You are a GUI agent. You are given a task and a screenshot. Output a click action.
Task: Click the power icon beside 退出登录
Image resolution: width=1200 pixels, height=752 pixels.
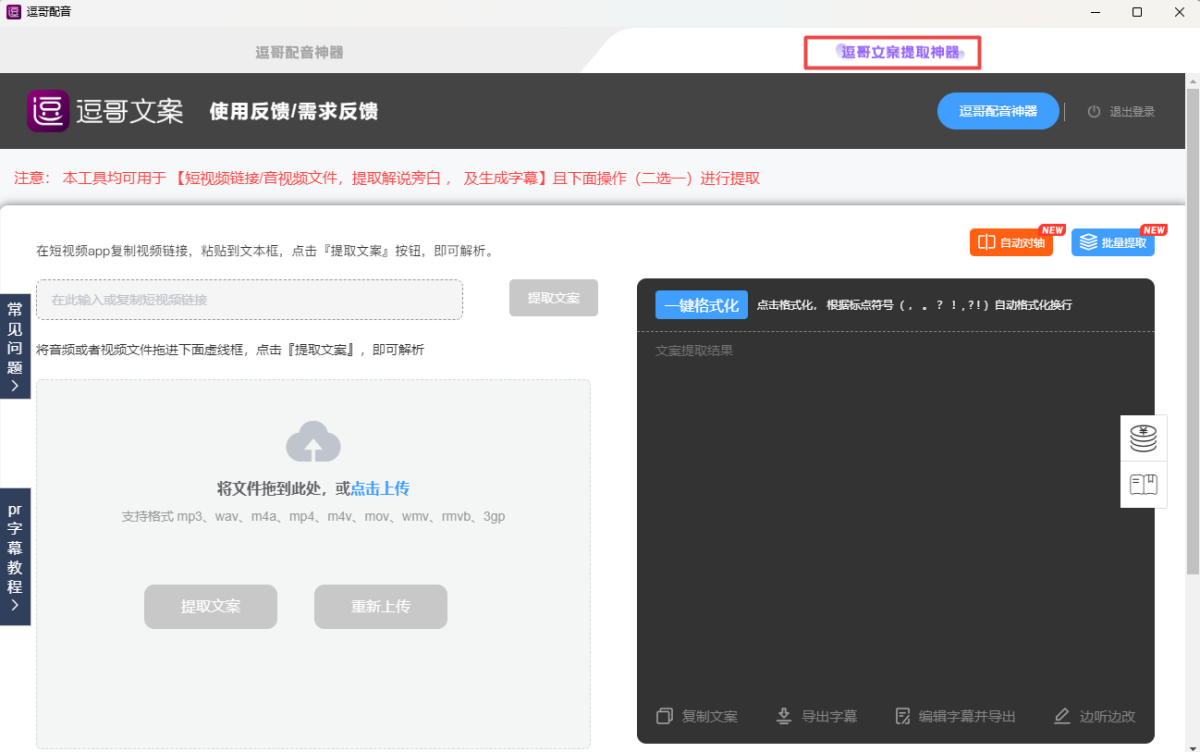(1094, 112)
